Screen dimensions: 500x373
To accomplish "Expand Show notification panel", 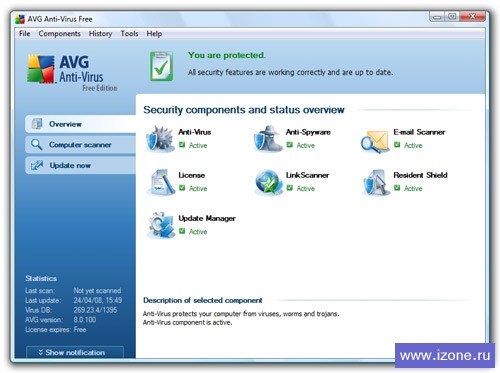I will coord(75,352).
